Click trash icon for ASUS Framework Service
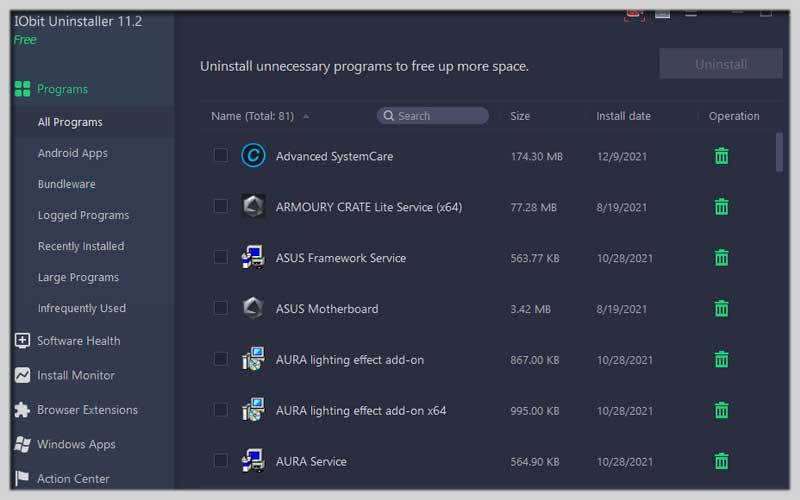The height and width of the screenshot is (500, 800). 721,258
